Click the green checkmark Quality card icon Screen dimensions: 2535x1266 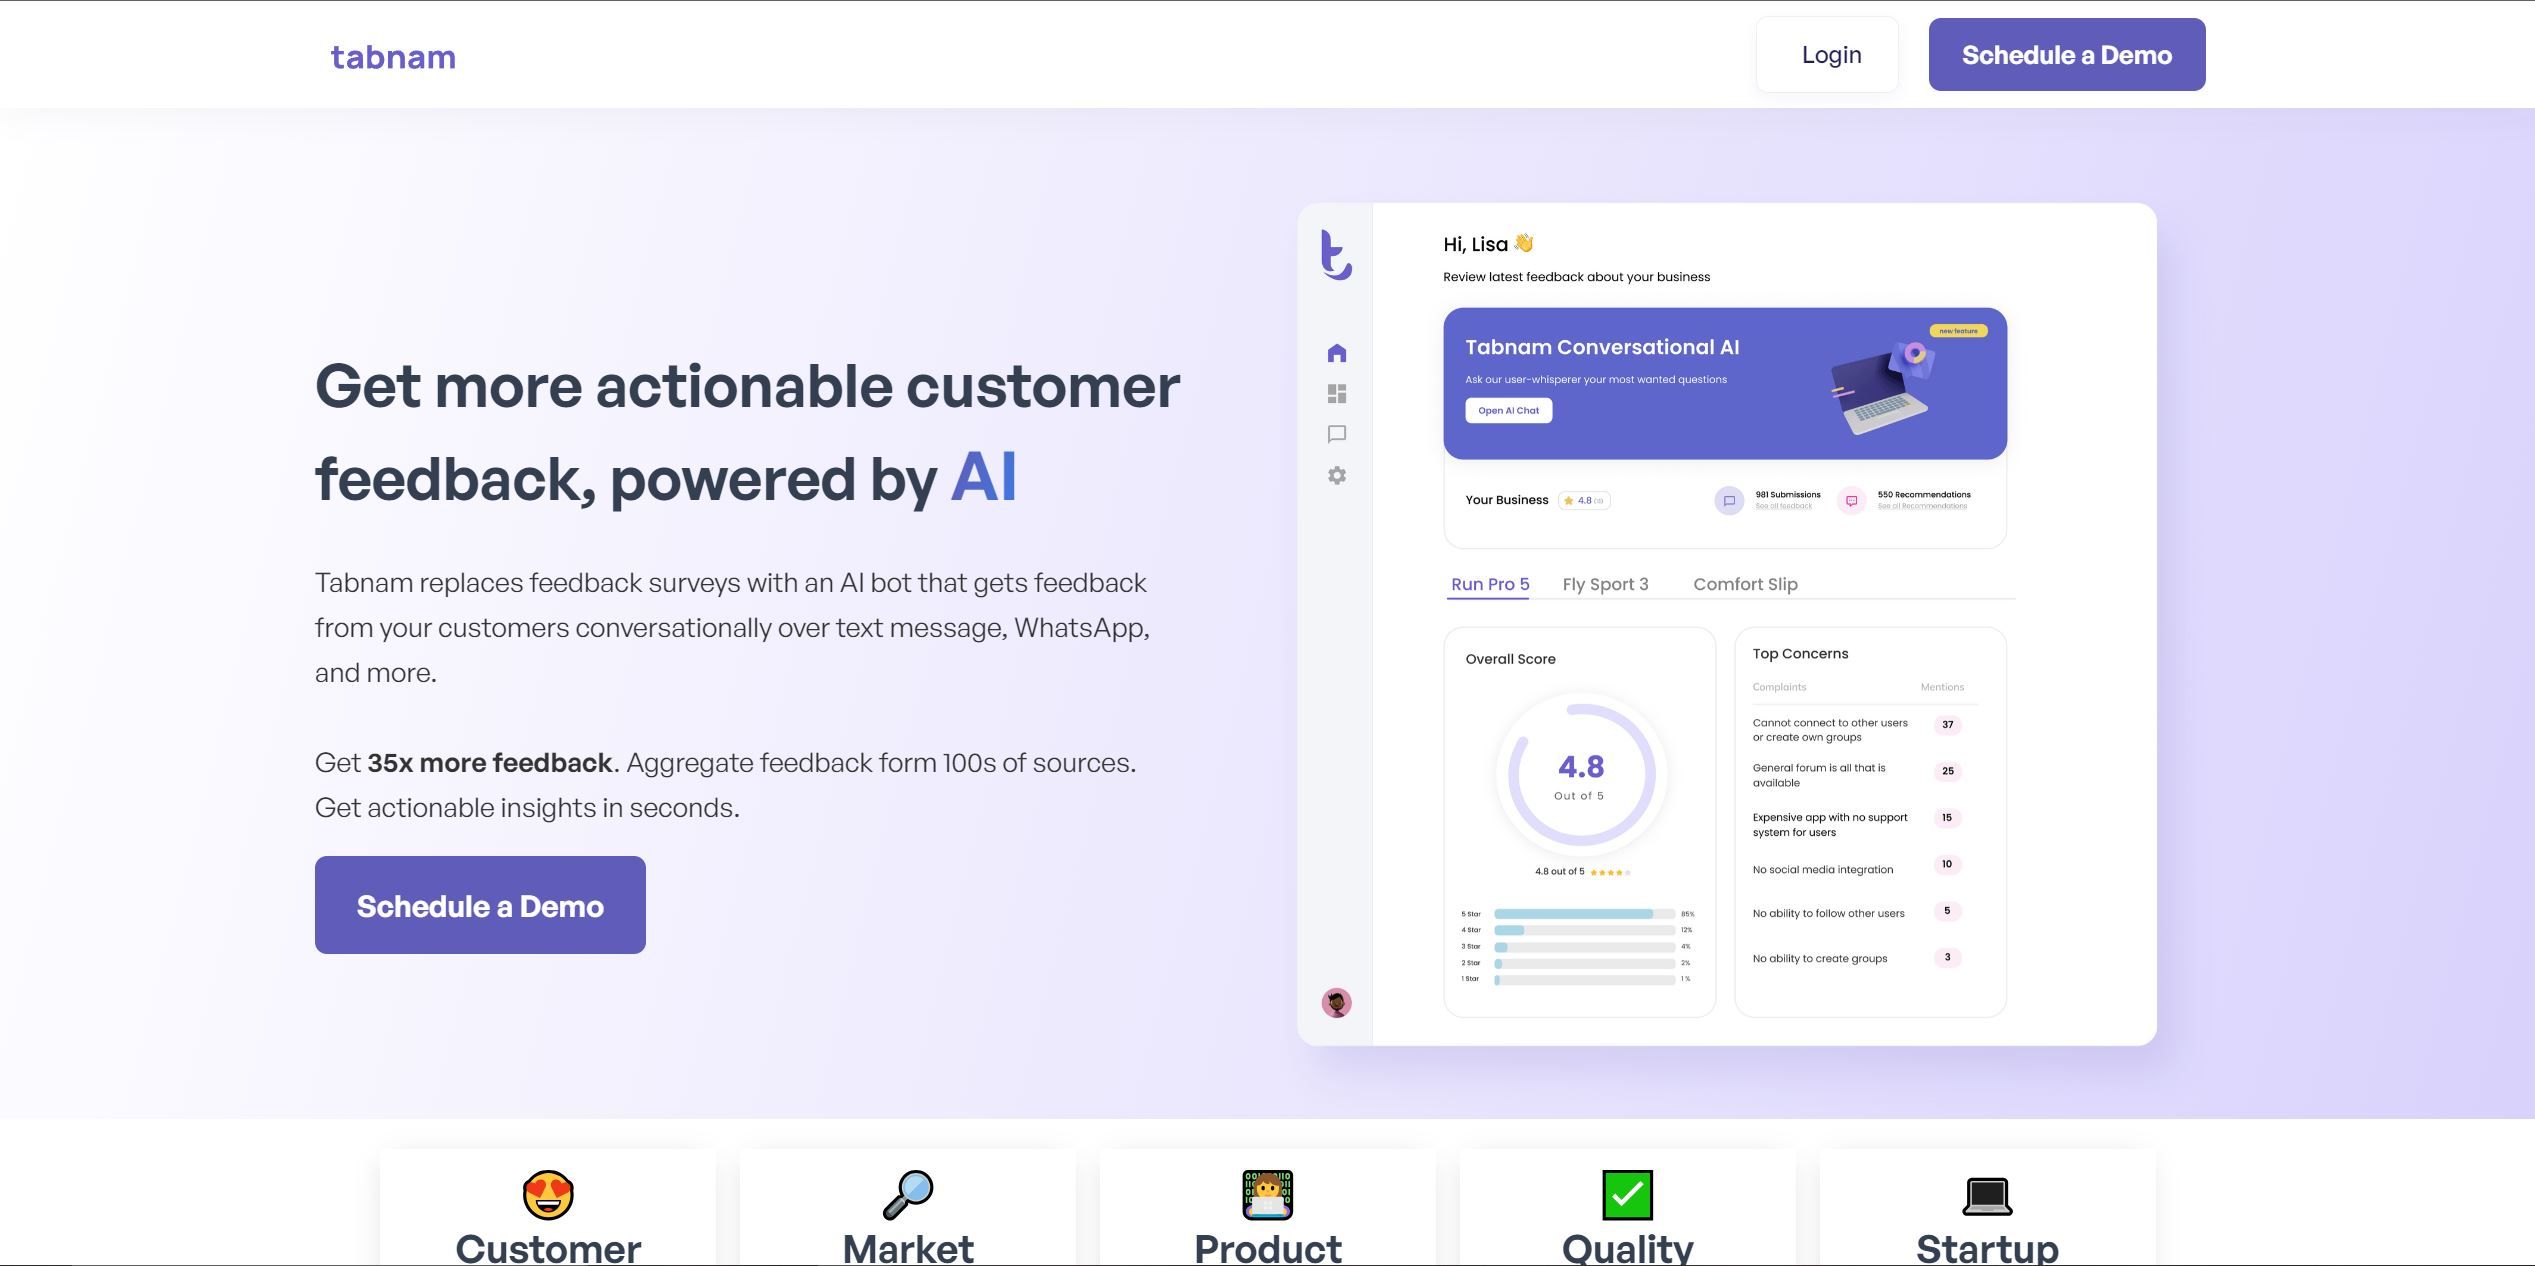click(x=1627, y=1195)
